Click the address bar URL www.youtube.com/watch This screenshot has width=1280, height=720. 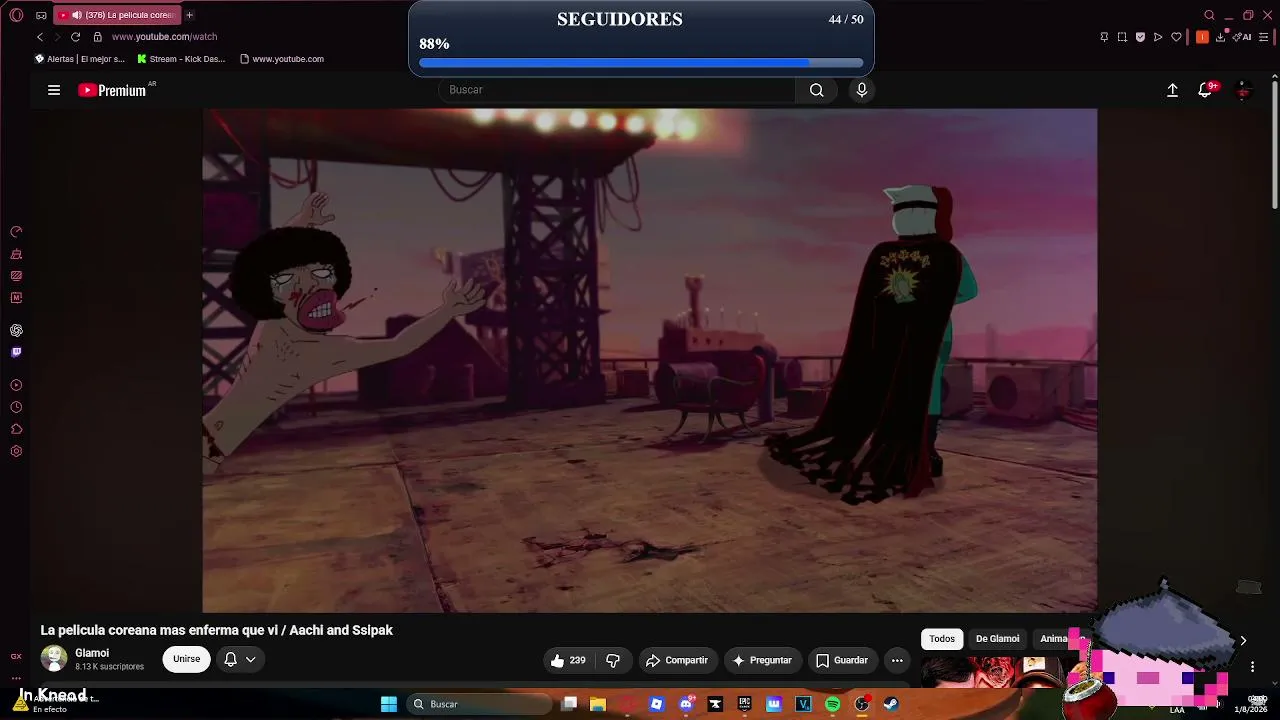[164, 37]
